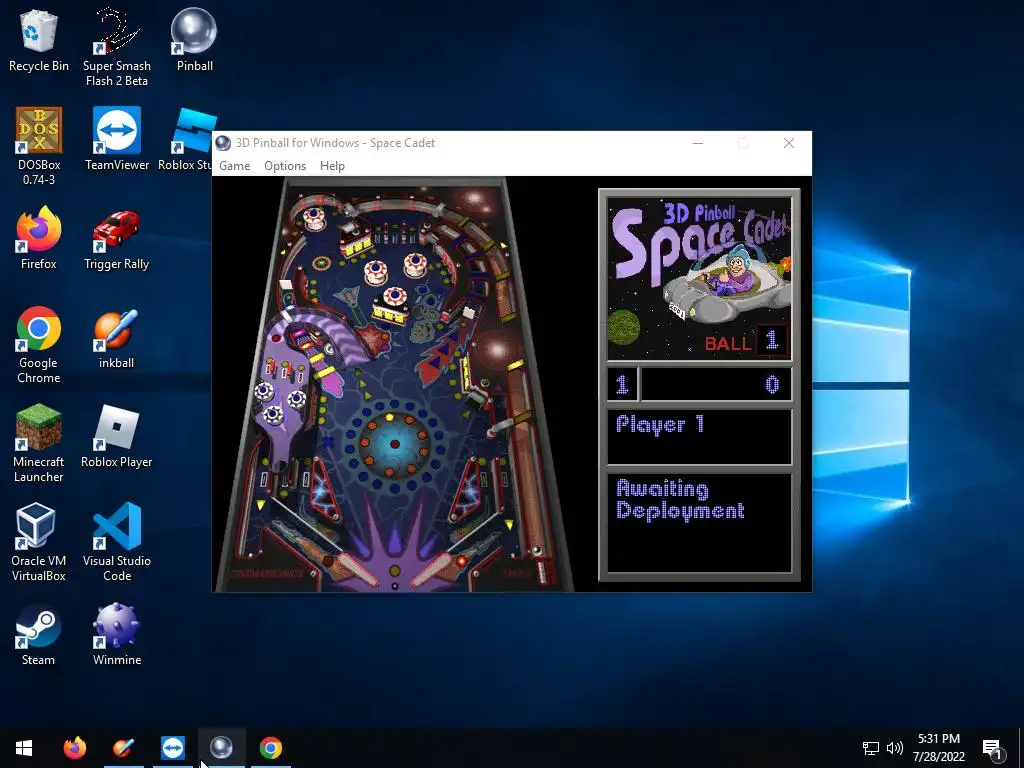Open the Roblox Player desktop shortcut
Image resolution: width=1024 pixels, height=768 pixels.
(x=117, y=436)
